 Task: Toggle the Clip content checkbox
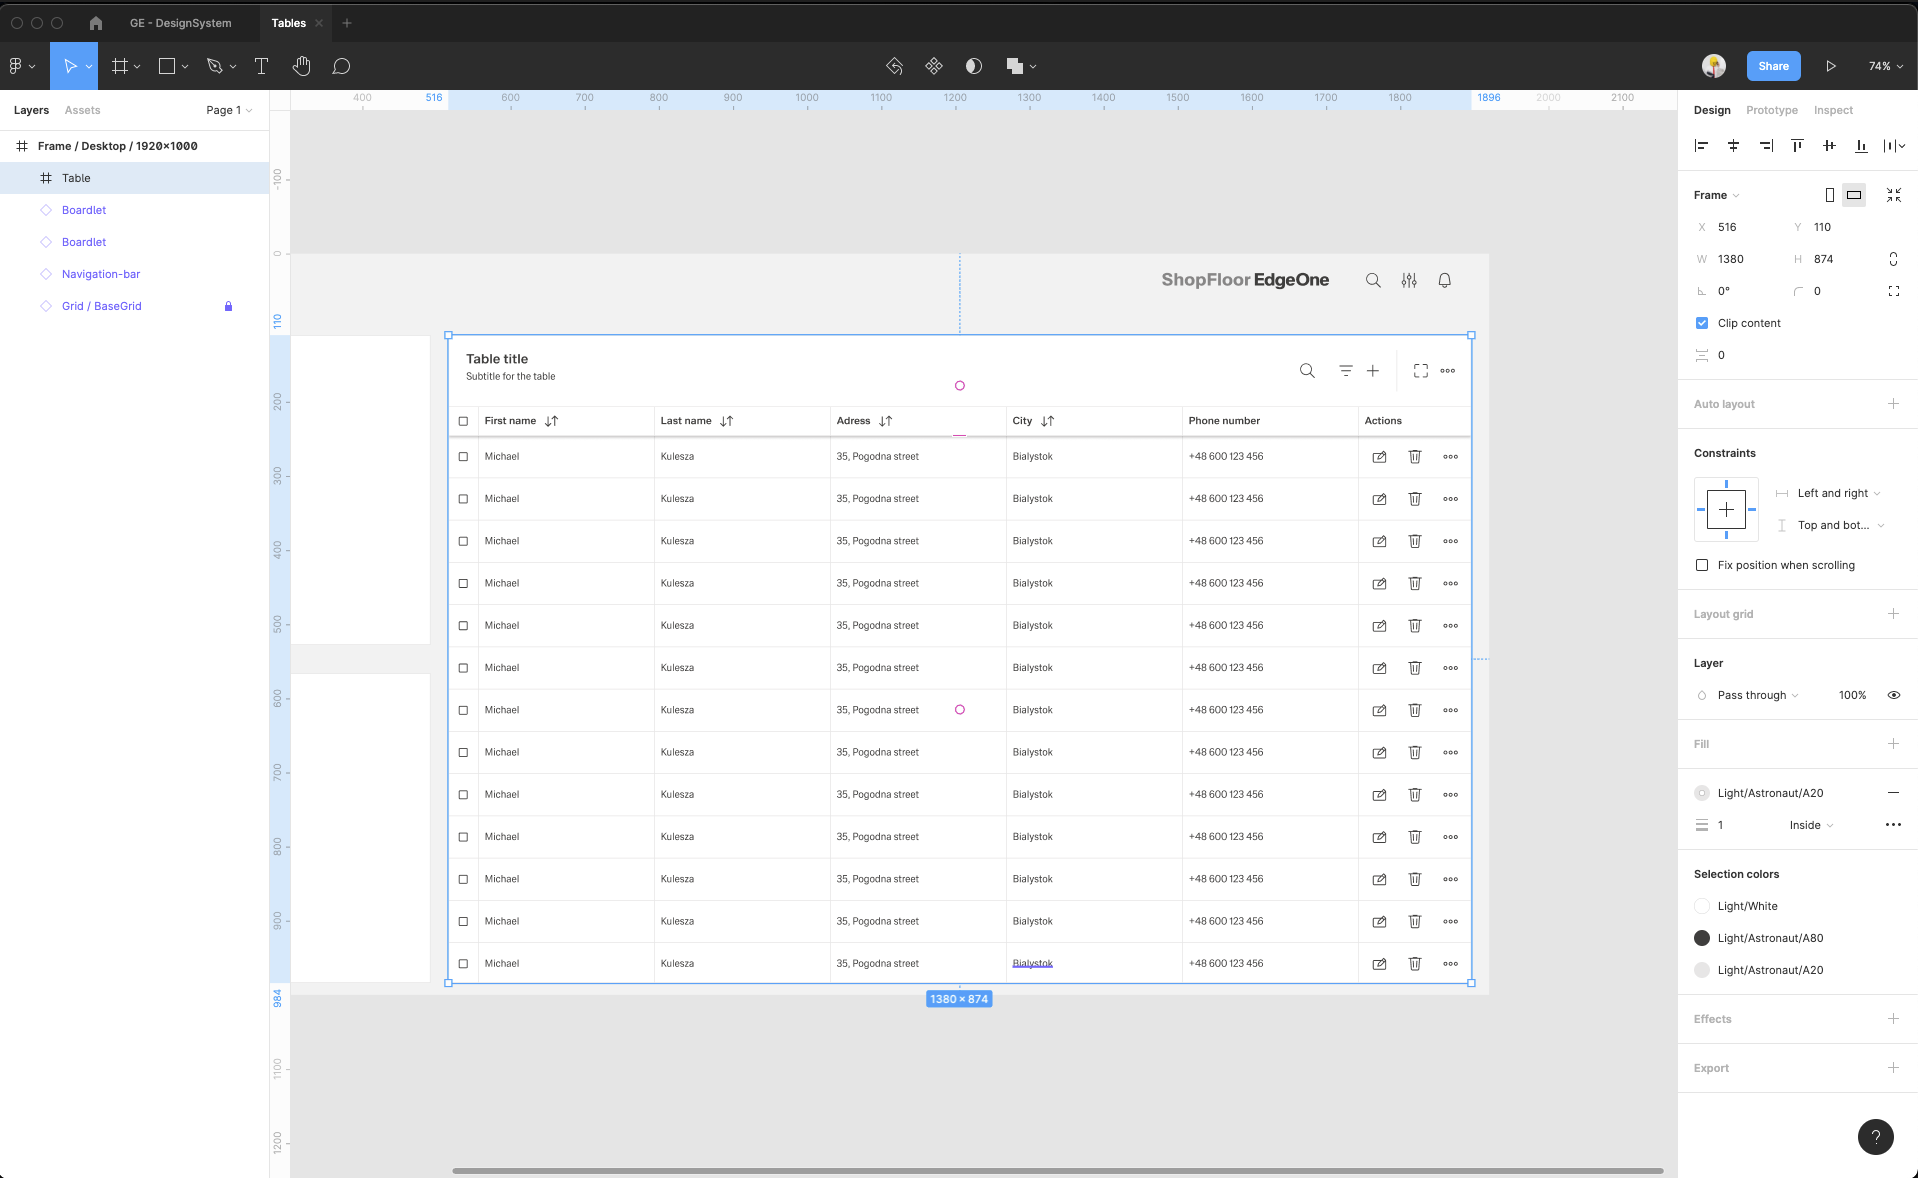(1702, 323)
